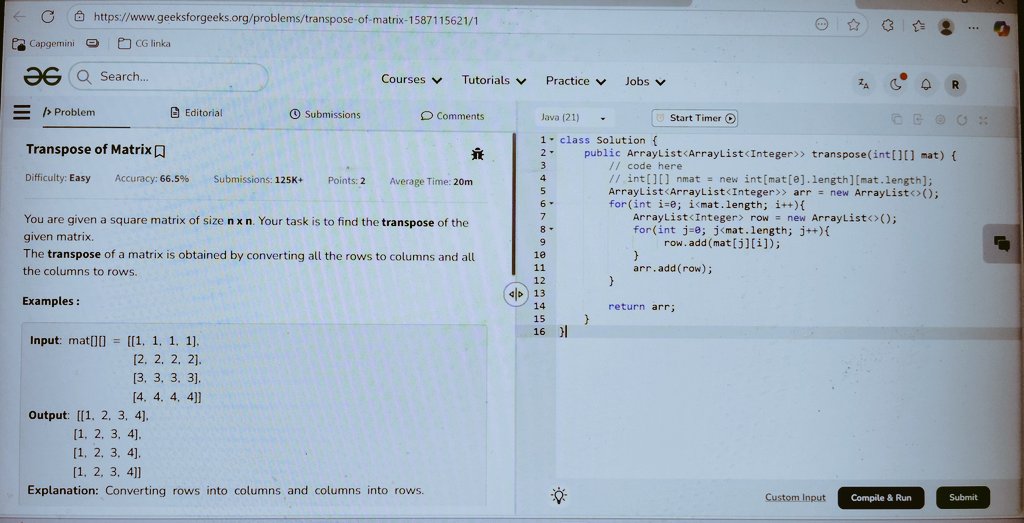This screenshot has height=523, width=1024.
Task: Switch to the Comments tab
Action: [x=453, y=116]
